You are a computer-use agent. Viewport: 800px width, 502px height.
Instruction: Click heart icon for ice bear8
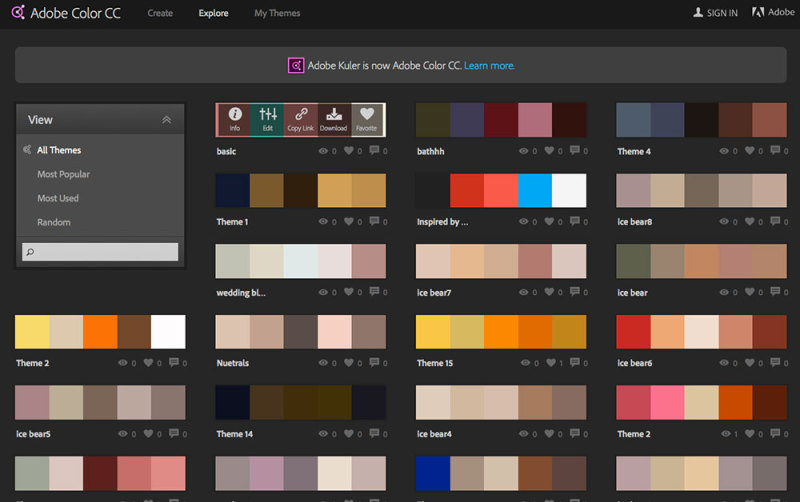749,221
